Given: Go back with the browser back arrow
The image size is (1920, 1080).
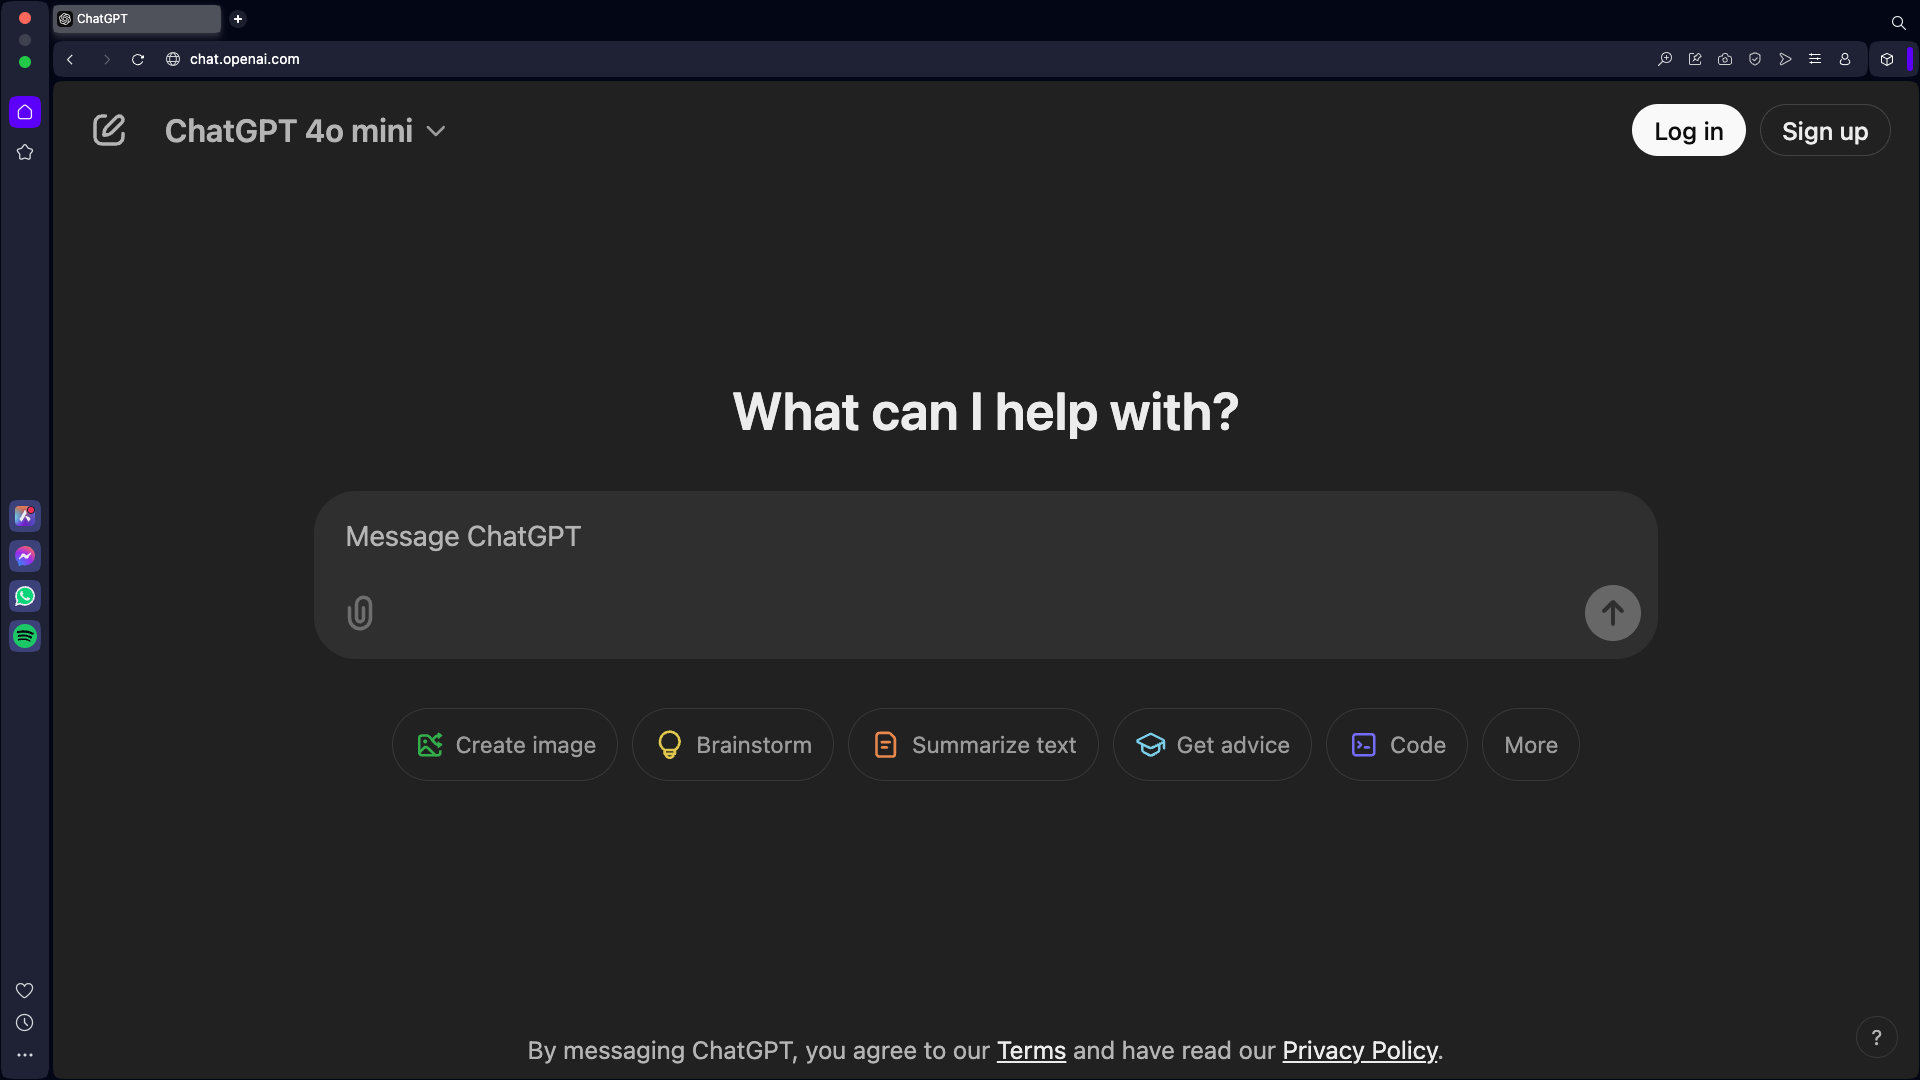Looking at the screenshot, I should coord(70,59).
